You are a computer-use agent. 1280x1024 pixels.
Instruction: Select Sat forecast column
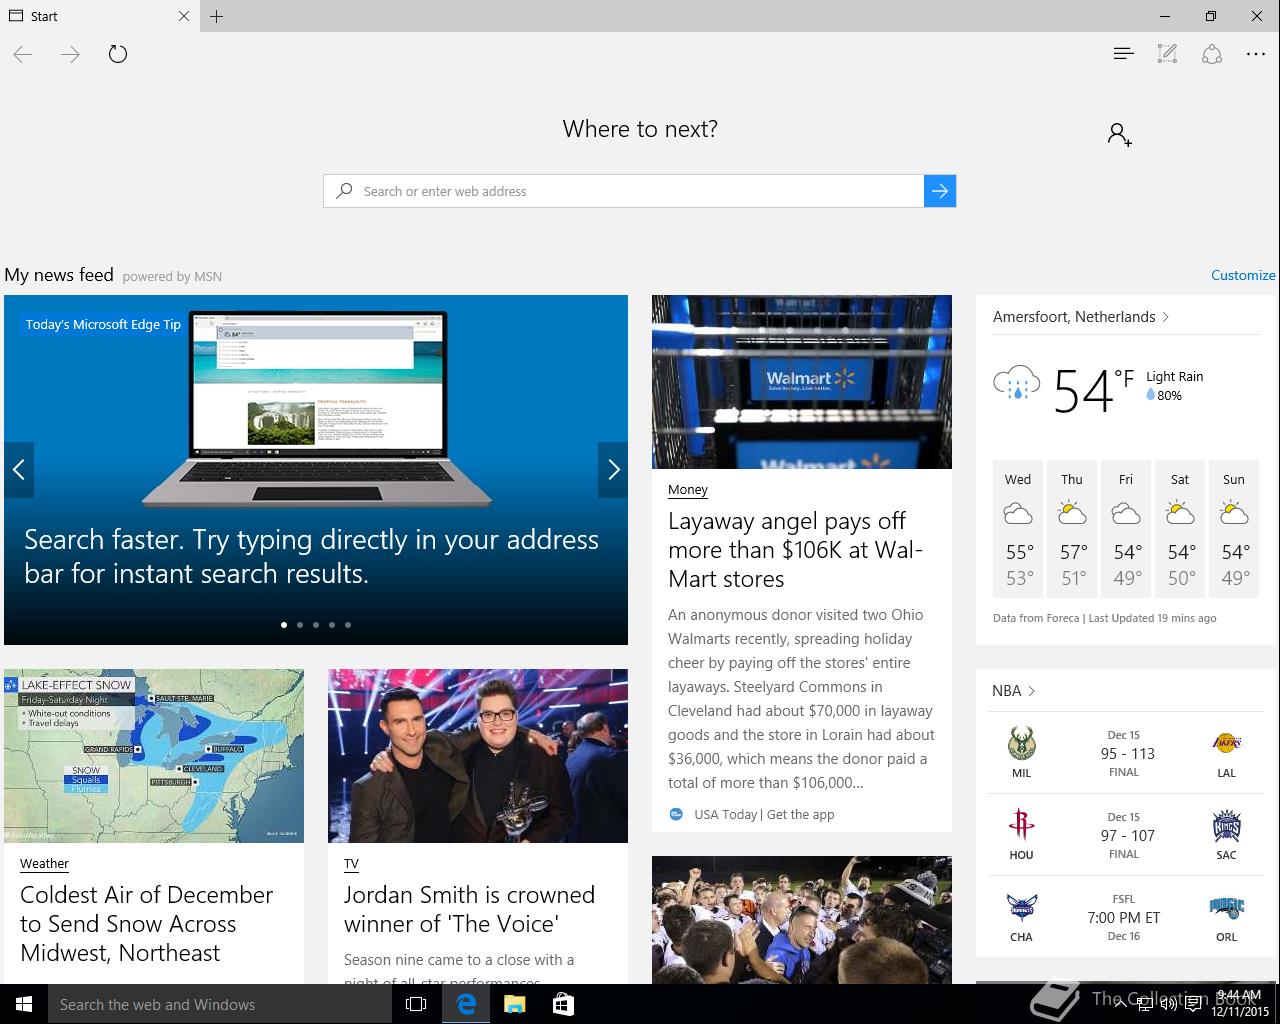1180,529
